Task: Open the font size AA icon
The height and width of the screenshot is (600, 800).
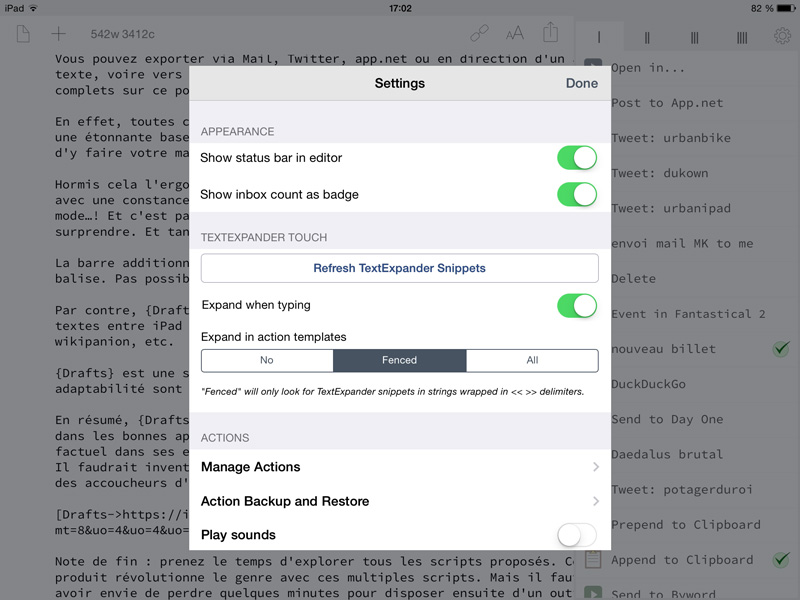Action: [515, 34]
